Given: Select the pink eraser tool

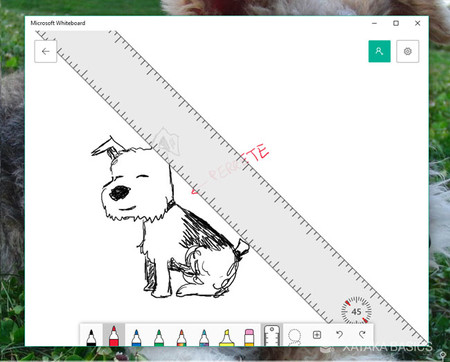Looking at the screenshot, I should tap(249, 336).
